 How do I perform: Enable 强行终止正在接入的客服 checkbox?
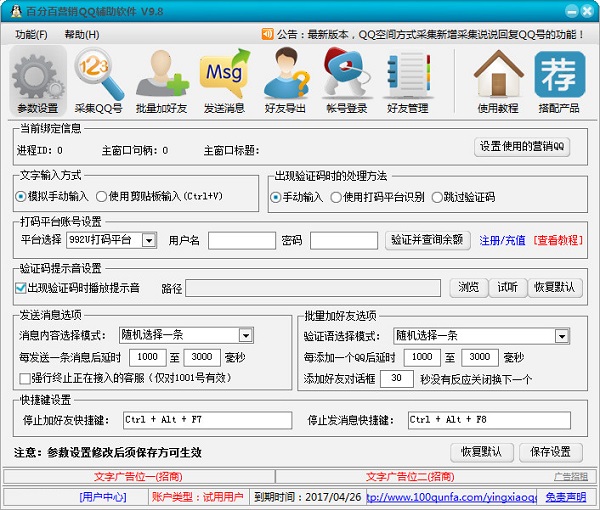(25, 378)
